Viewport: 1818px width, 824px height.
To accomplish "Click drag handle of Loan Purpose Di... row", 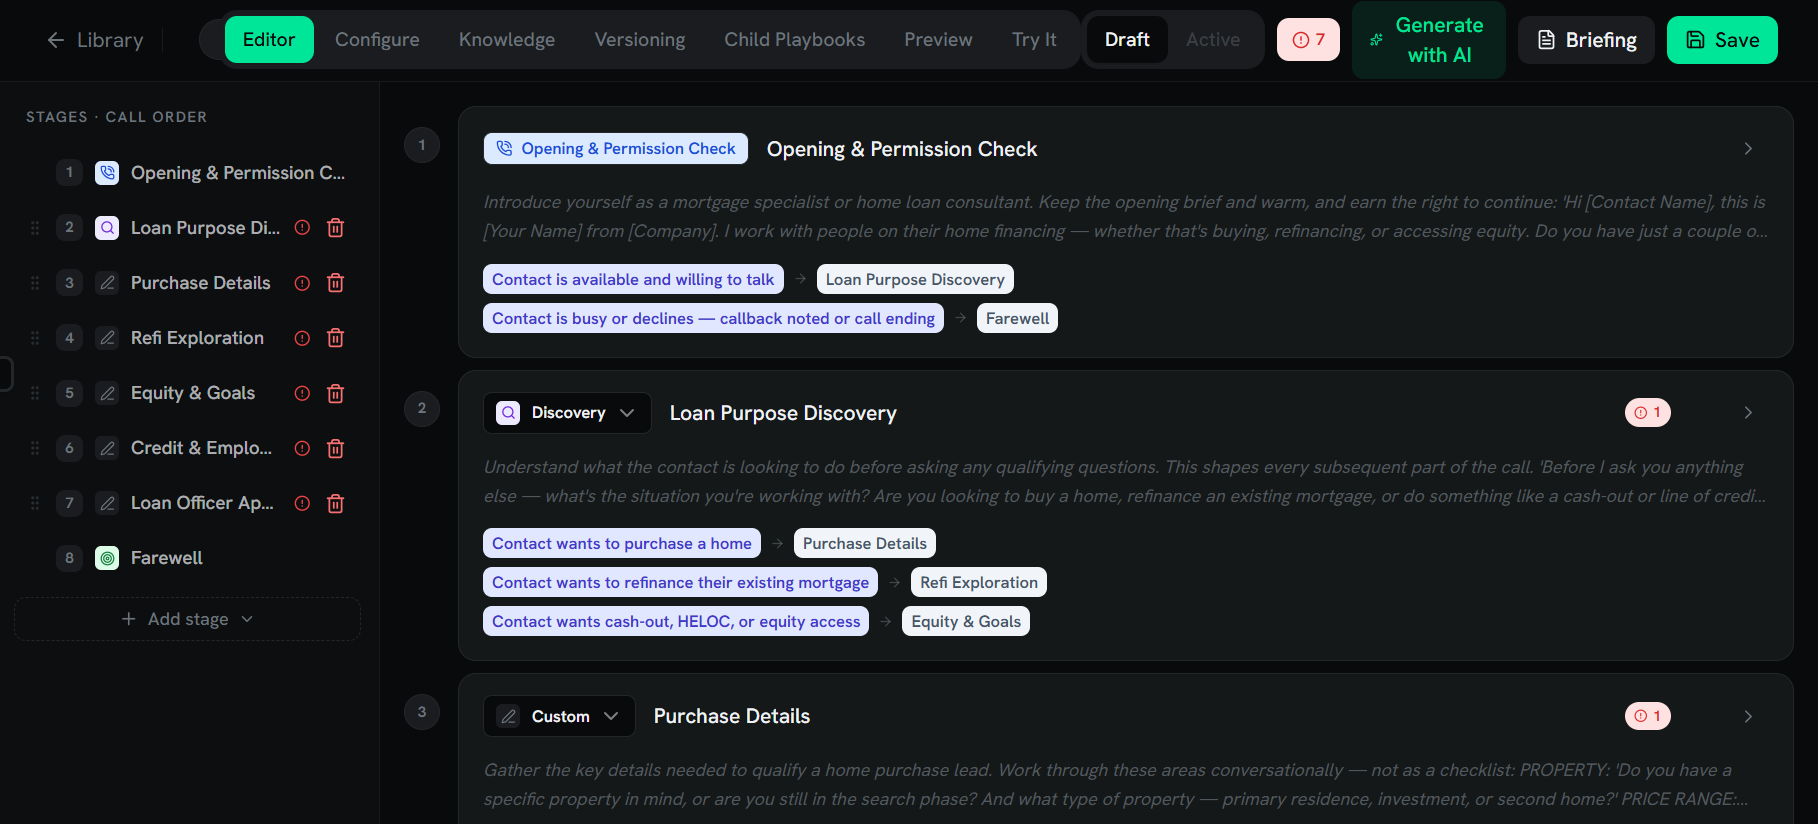I will click(x=35, y=228).
